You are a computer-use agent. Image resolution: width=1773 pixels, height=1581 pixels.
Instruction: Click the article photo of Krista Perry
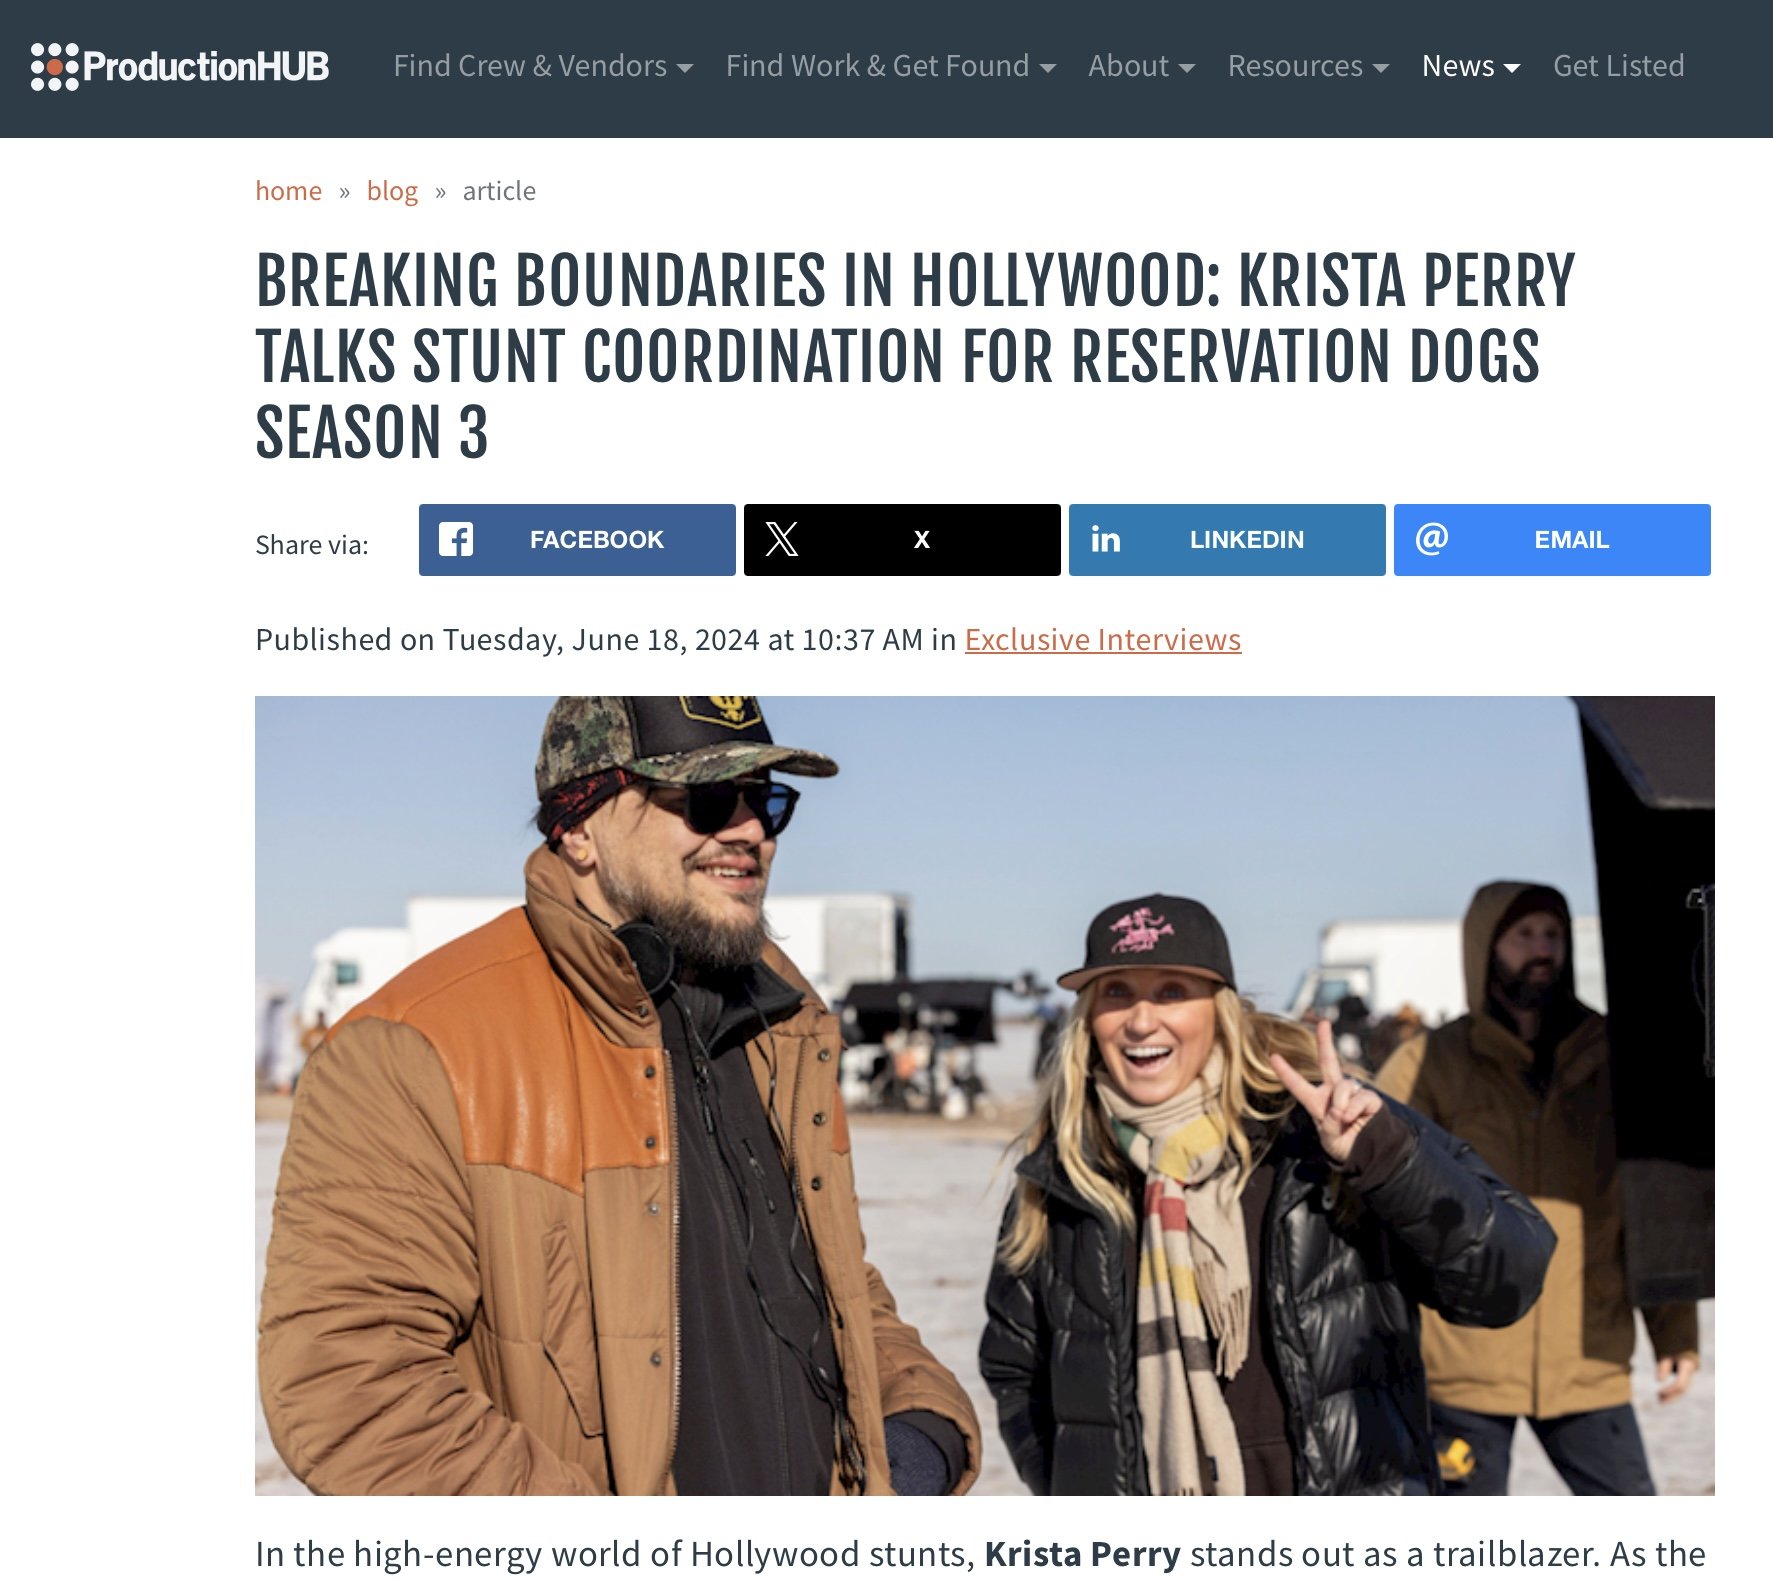(x=985, y=1096)
